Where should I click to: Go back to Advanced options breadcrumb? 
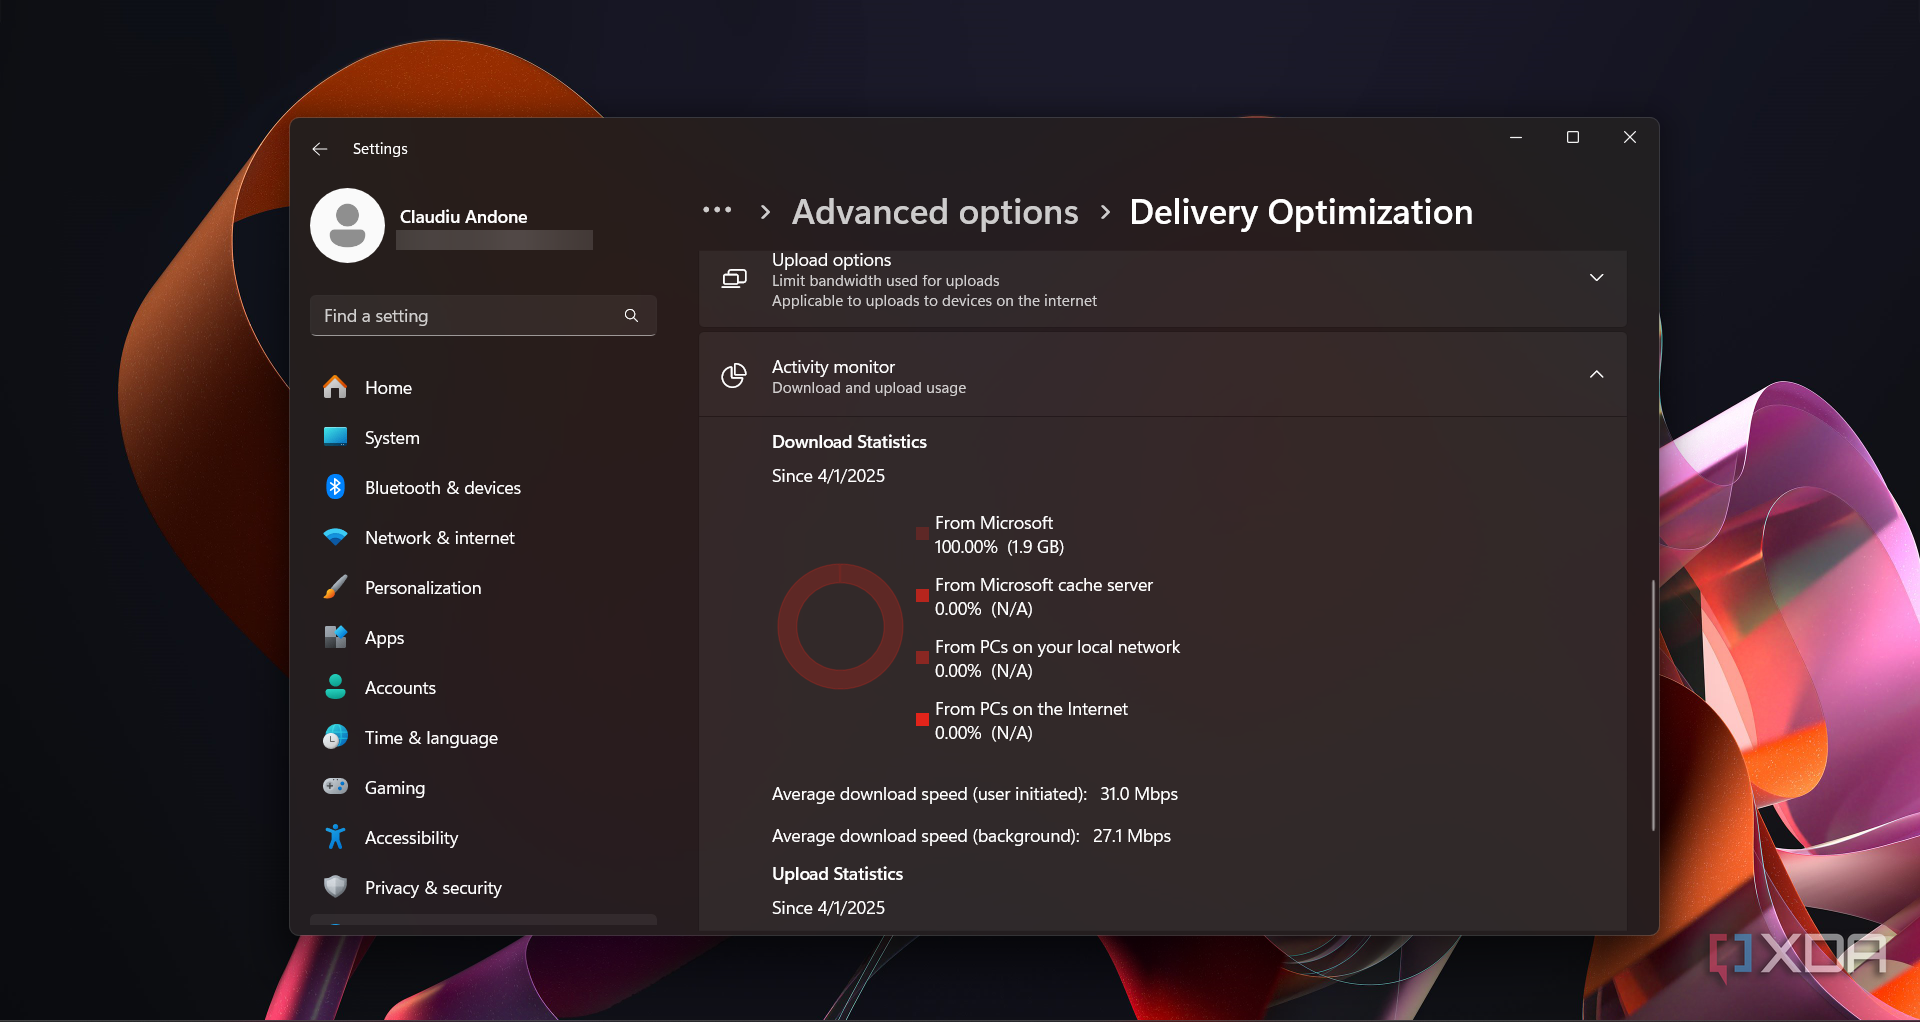[x=935, y=212]
